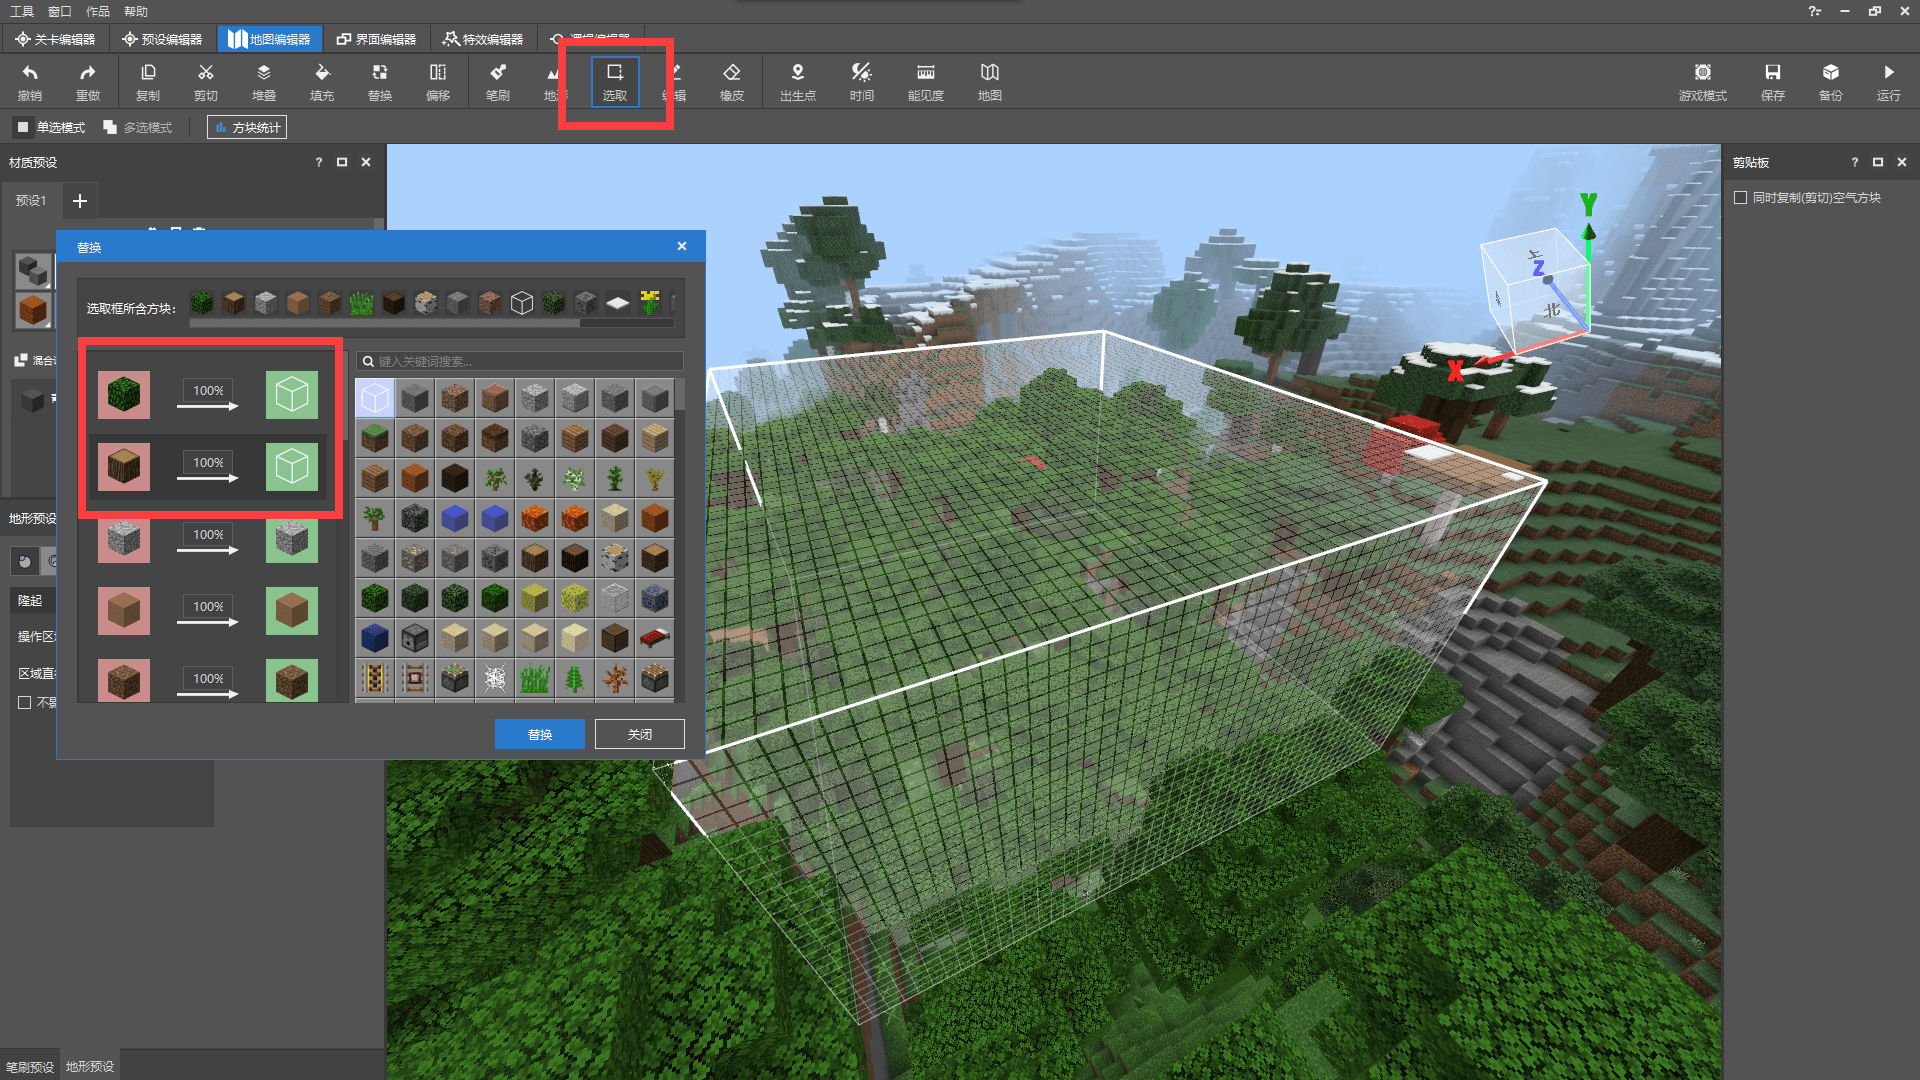Screen dimensions: 1920x1080
Task: Close the 材质预设 panel
Action: pyautogui.click(x=366, y=162)
